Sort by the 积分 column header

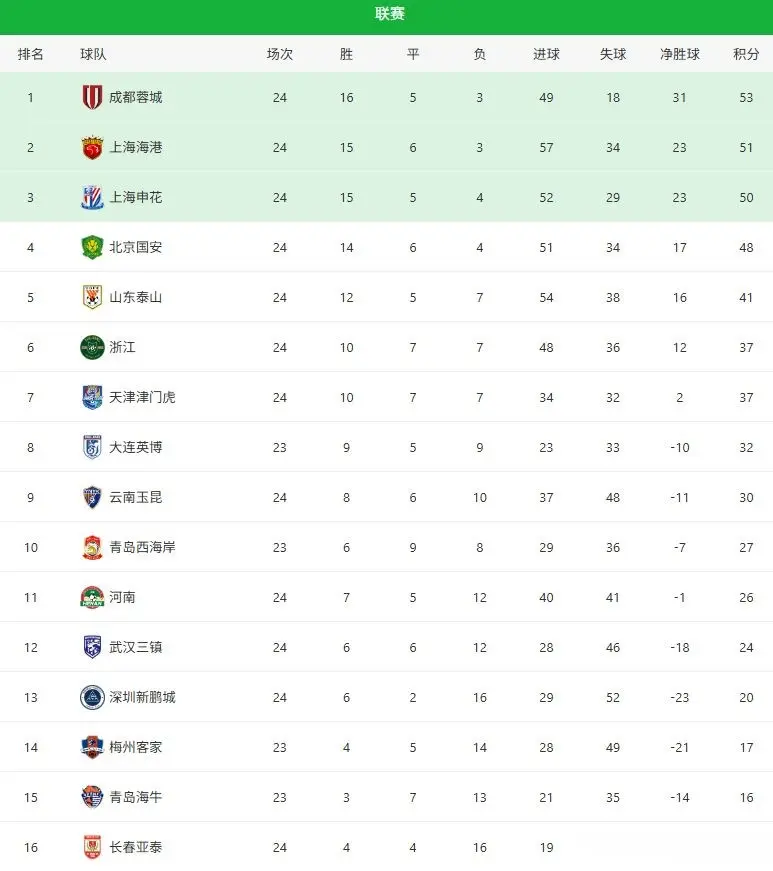(746, 54)
